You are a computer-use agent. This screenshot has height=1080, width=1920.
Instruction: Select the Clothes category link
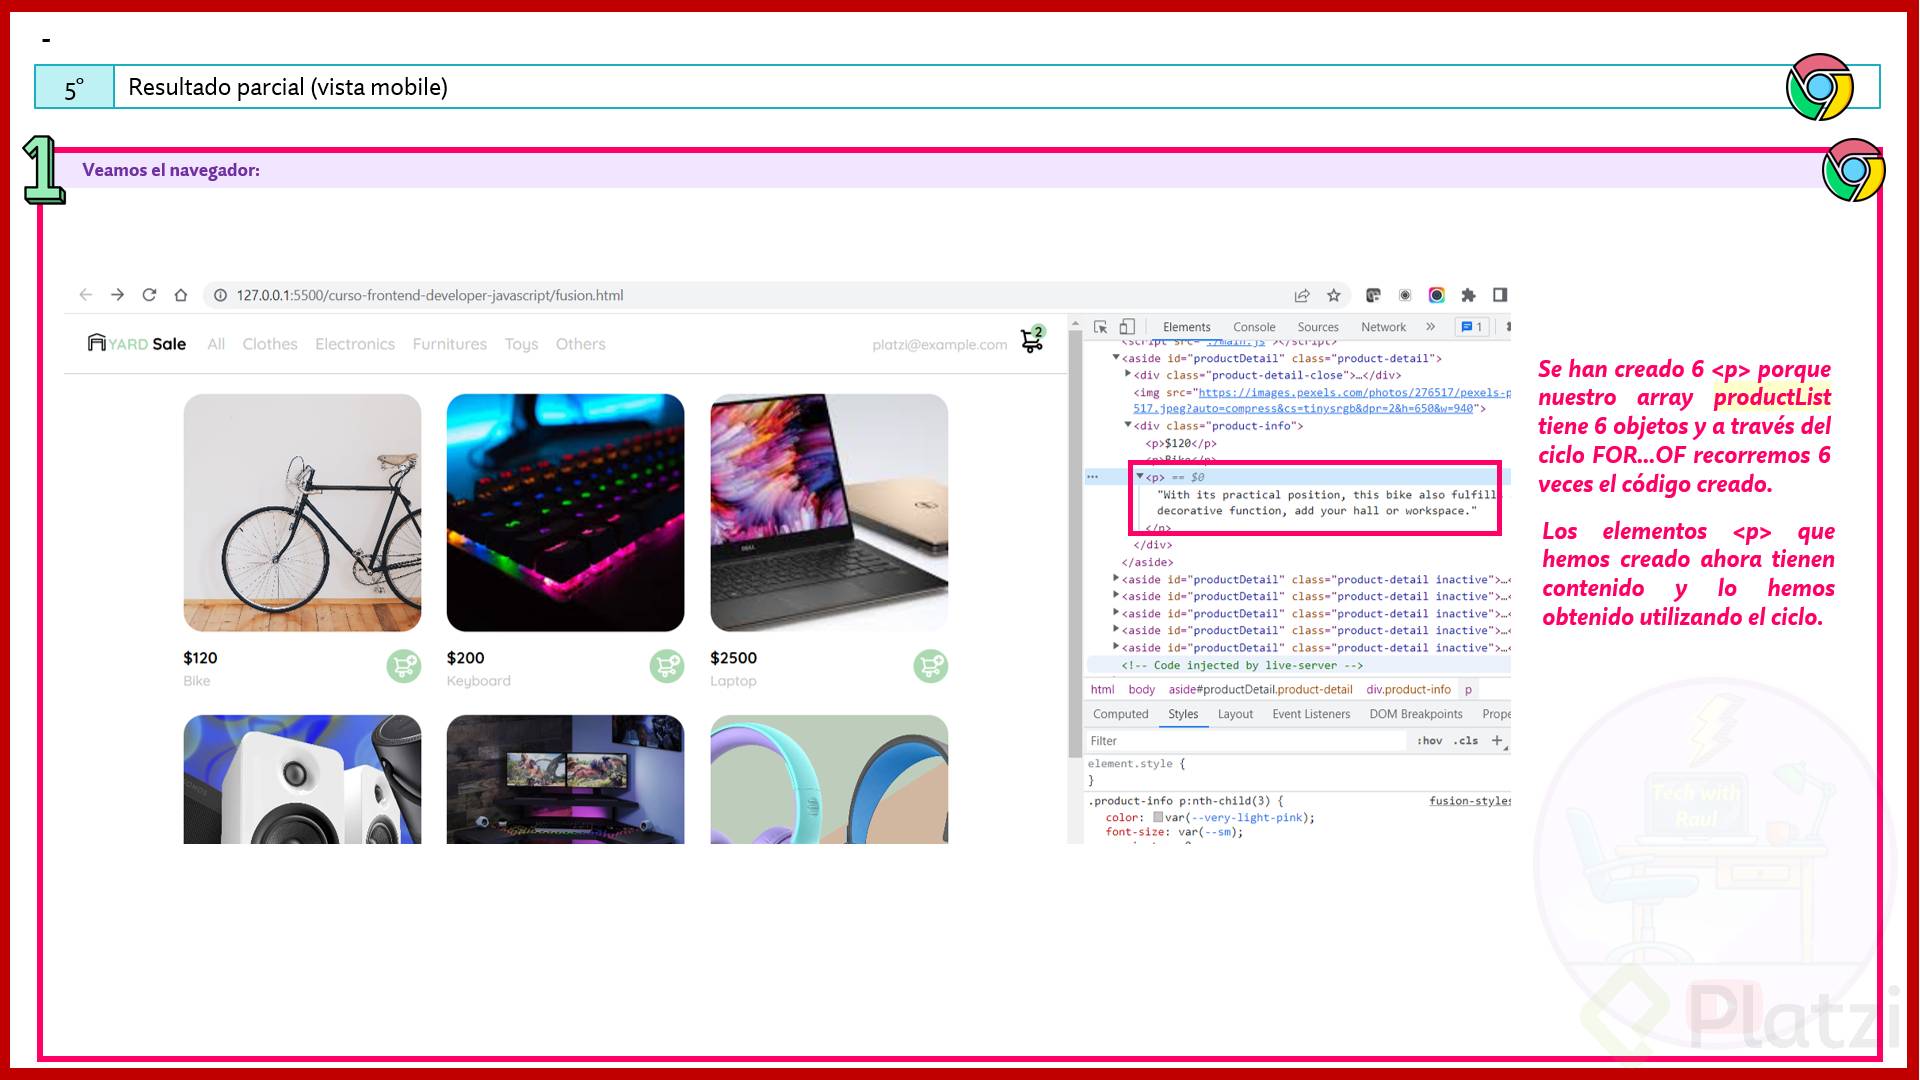[x=270, y=344]
